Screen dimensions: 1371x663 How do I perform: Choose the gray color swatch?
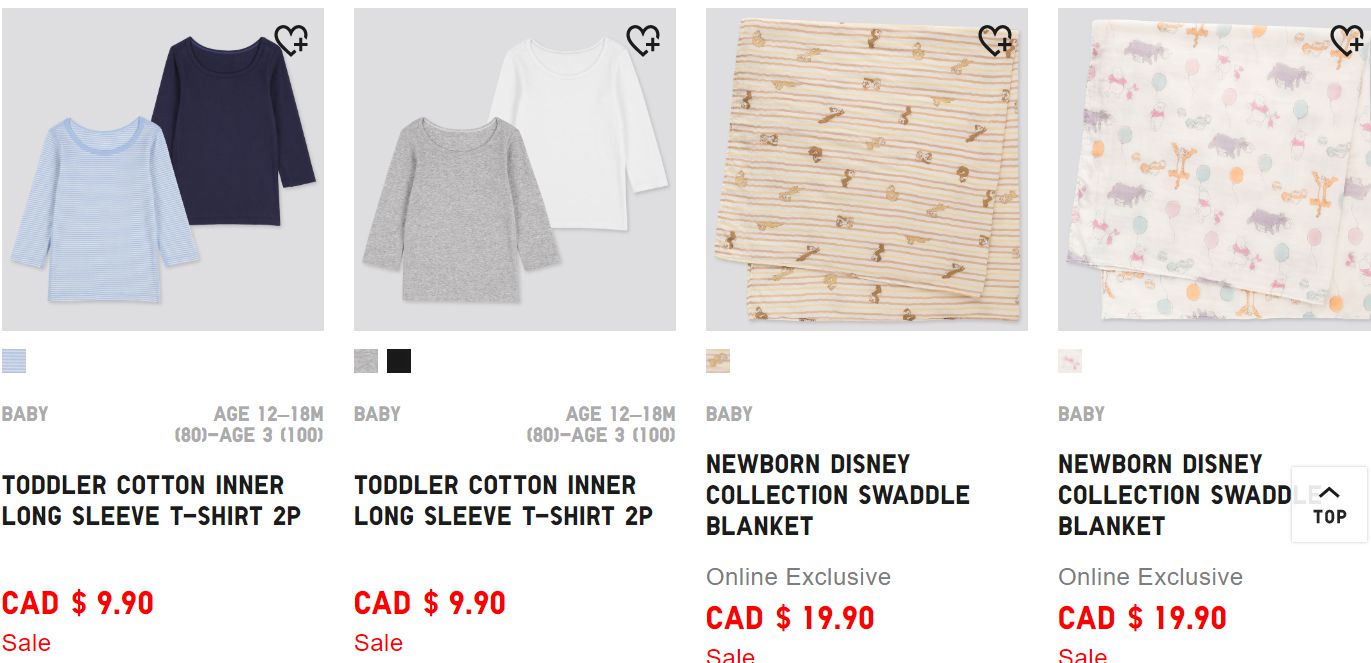pyautogui.click(x=366, y=361)
